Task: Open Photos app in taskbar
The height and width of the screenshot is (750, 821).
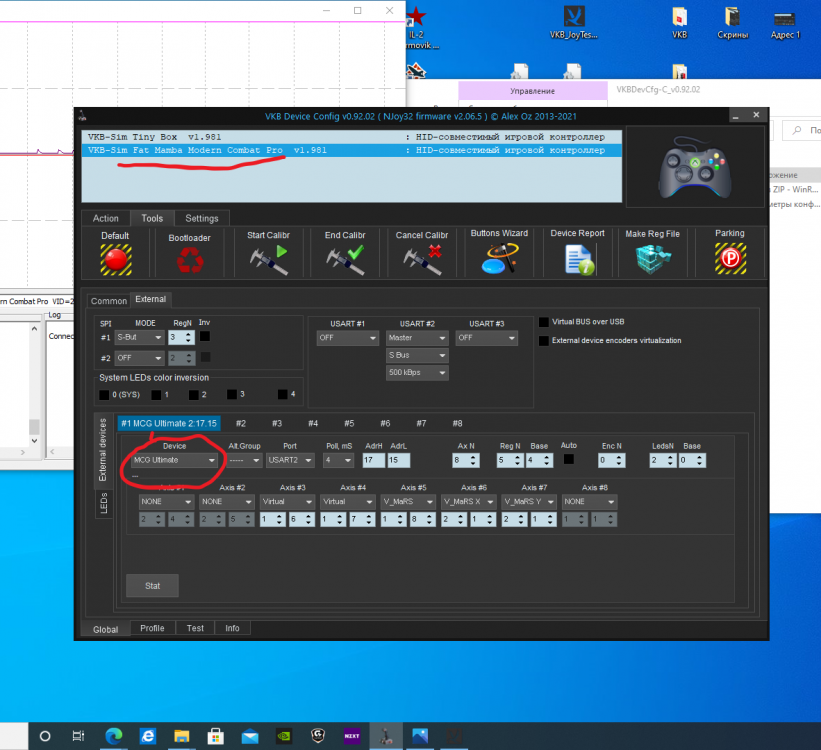Action: [x=420, y=736]
